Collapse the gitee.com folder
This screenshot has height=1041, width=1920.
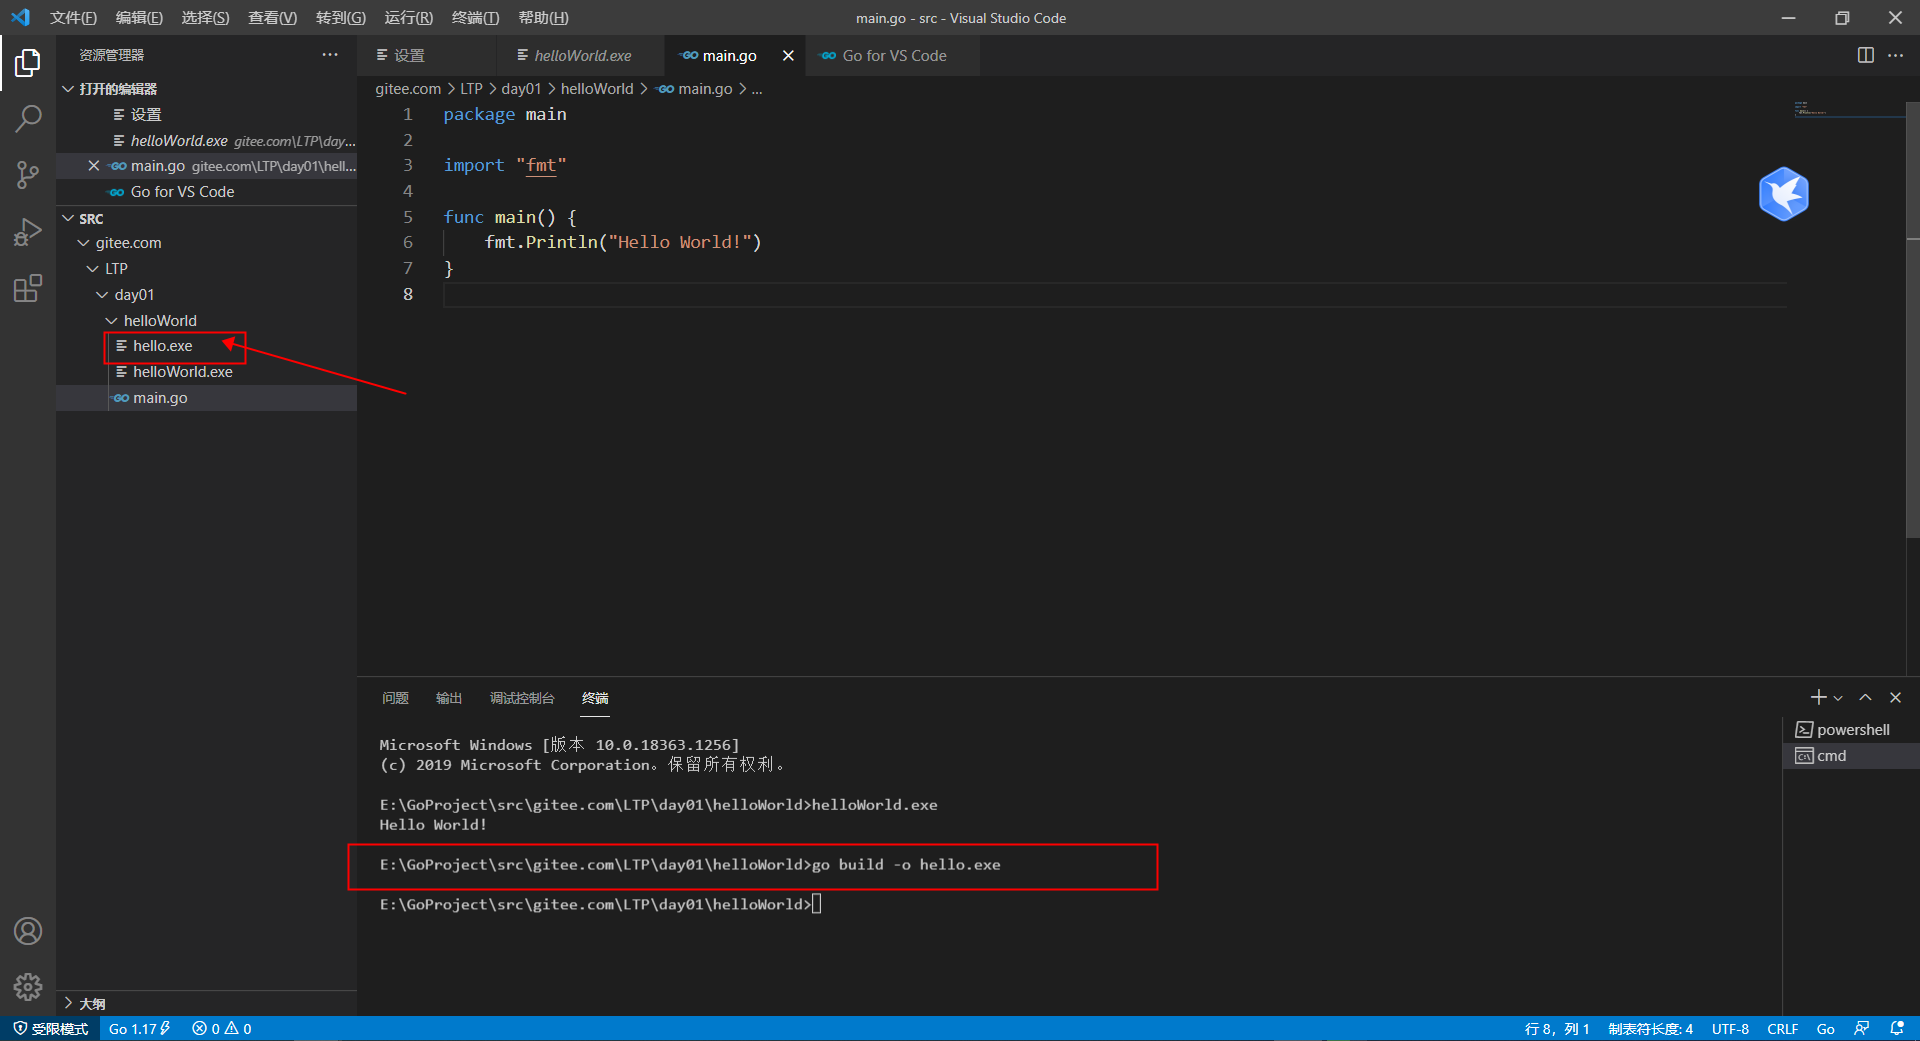pos(83,243)
